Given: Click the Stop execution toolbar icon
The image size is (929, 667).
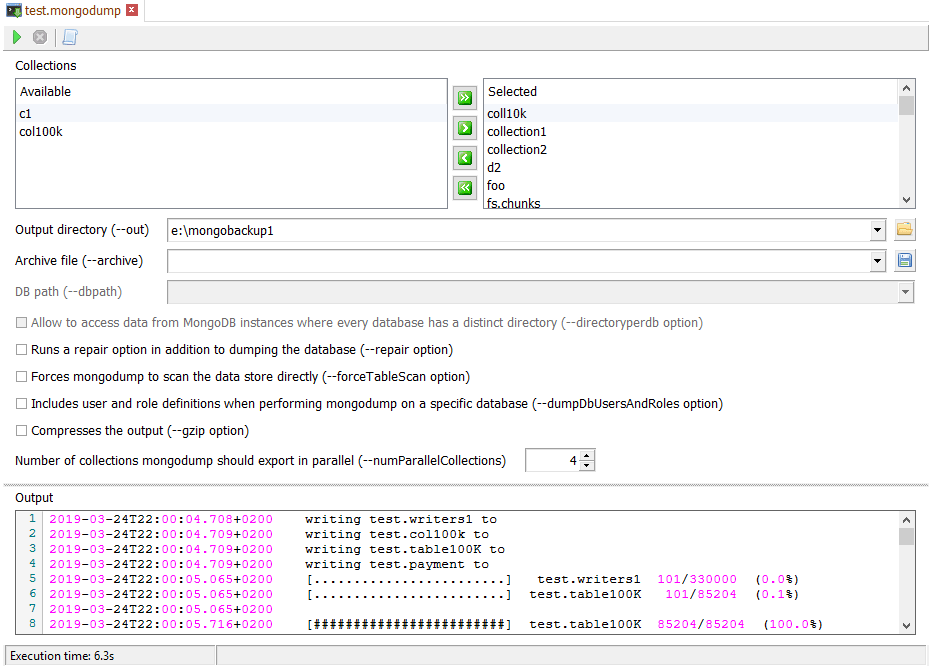Looking at the screenshot, I should click(40, 37).
